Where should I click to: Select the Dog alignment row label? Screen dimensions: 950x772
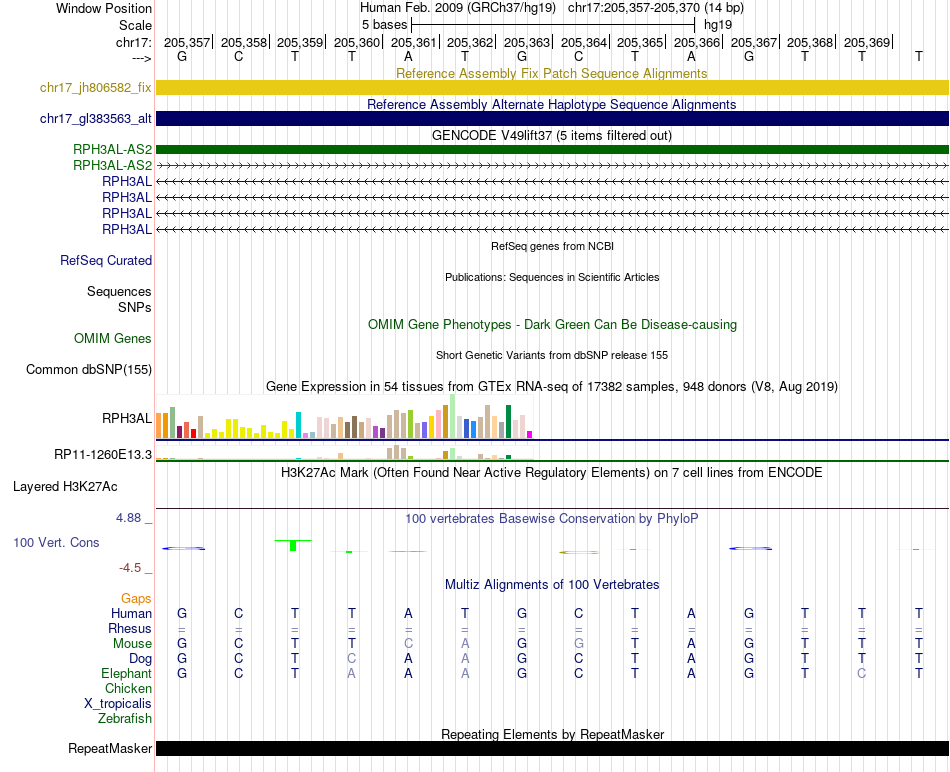coord(140,659)
